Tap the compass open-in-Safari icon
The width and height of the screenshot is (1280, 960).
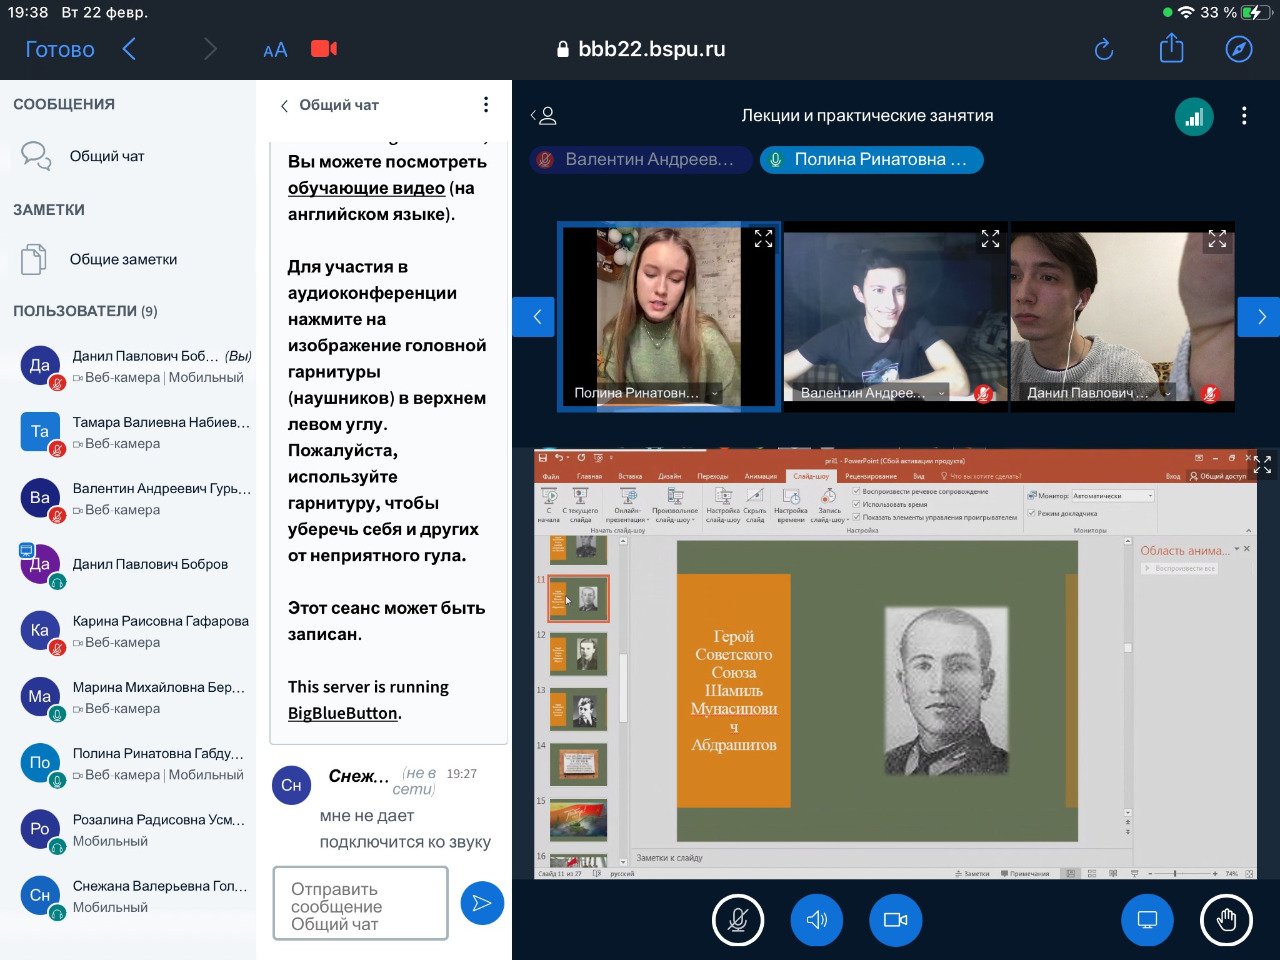1239,49
